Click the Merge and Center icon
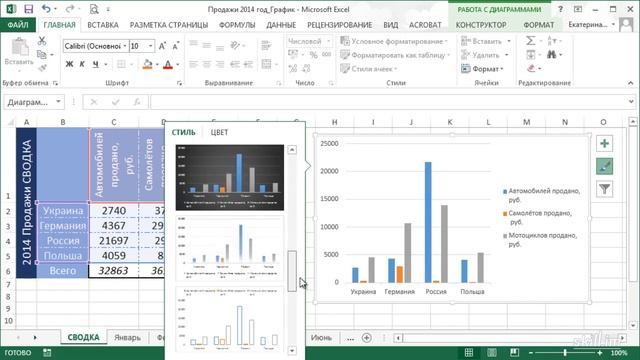This screenshot has height=360, width=640. coord(267,64)
